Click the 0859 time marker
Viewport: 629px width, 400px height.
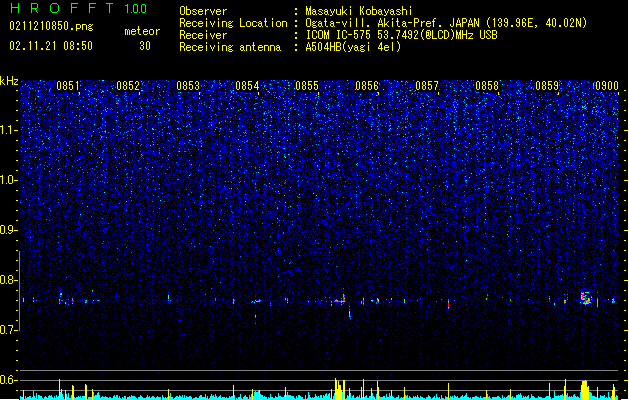pyautogui.click(x=547, y=85)
